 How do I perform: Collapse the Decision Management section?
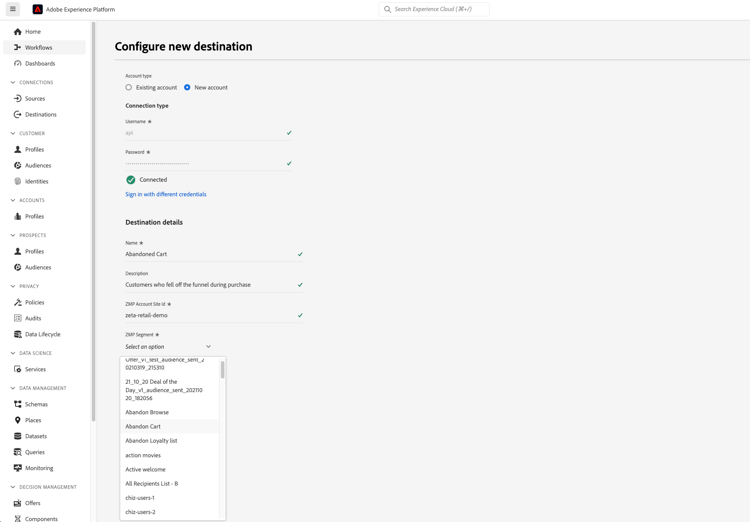pyautogui.click(x=12, y=487)
